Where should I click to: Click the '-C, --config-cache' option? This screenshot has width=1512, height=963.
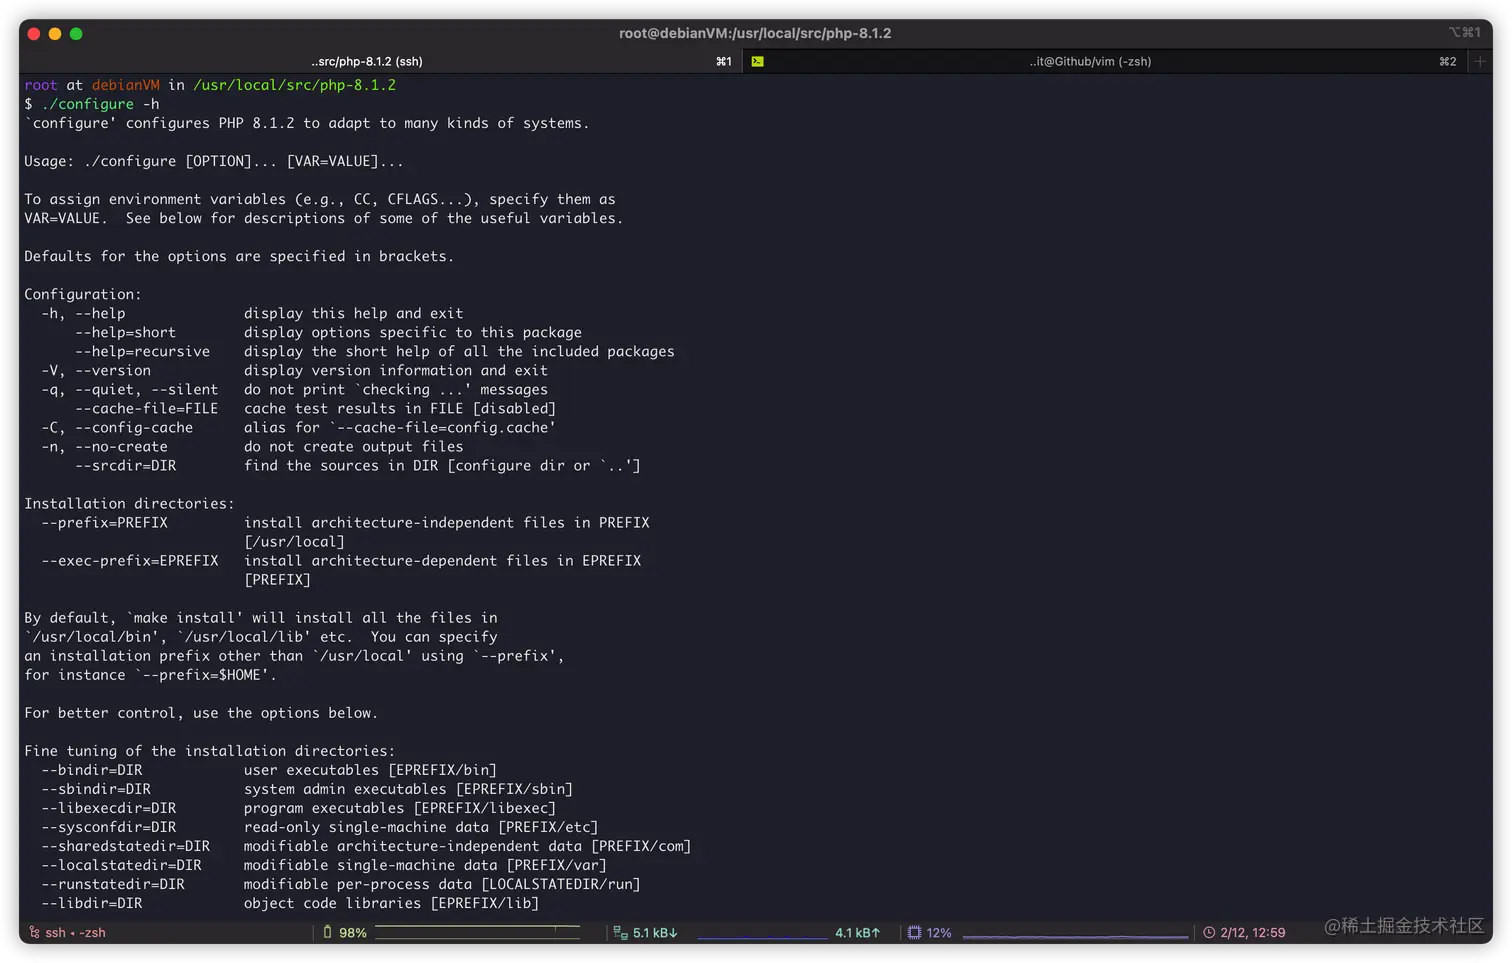pos(117,427)
